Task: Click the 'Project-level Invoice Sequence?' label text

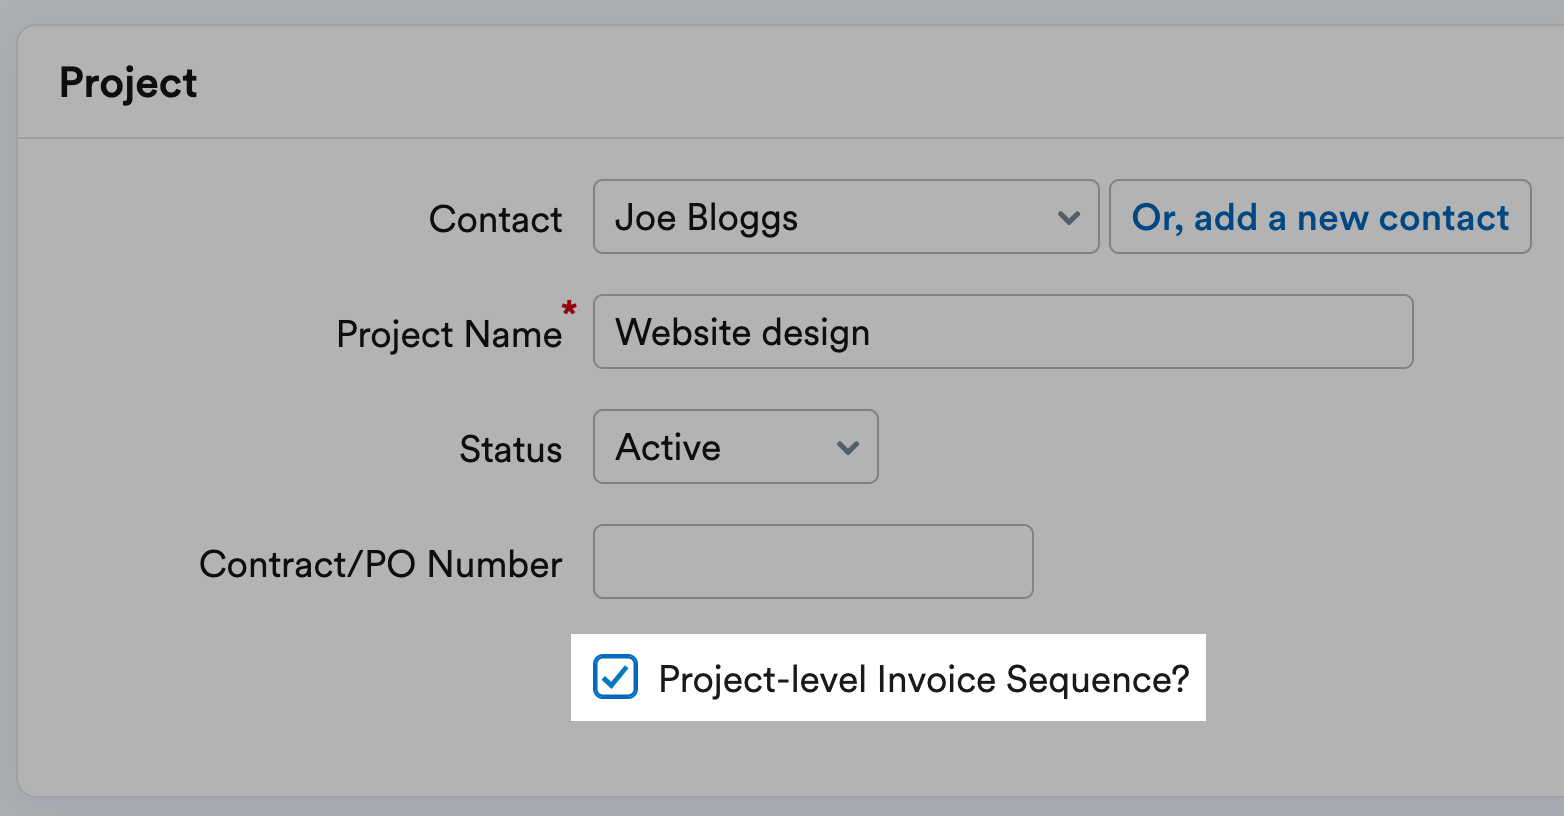Action: (x=924, y=679)
